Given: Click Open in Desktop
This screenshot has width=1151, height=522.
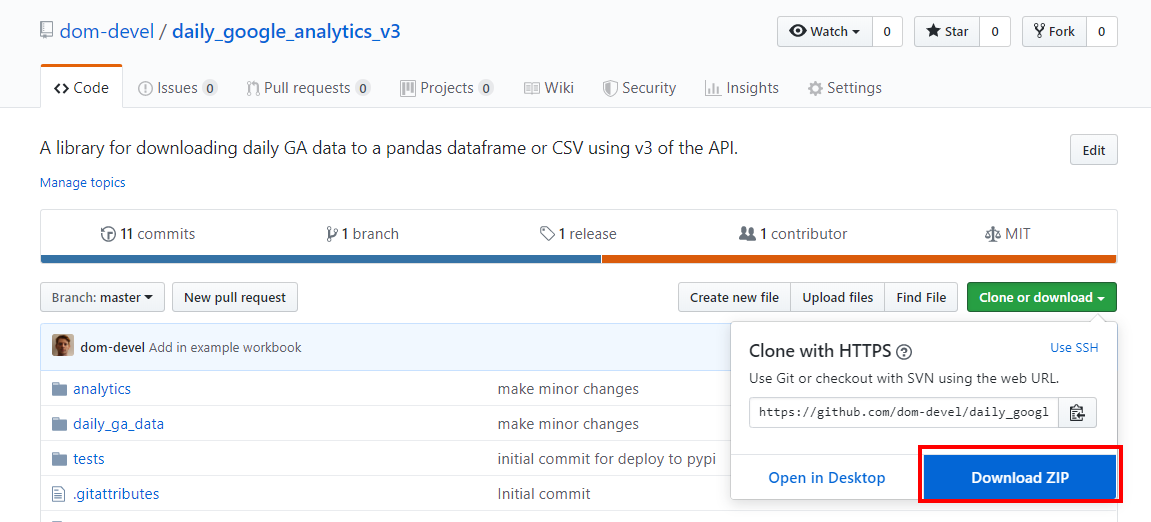Looking at the screenshot, I should pos(827,478).
